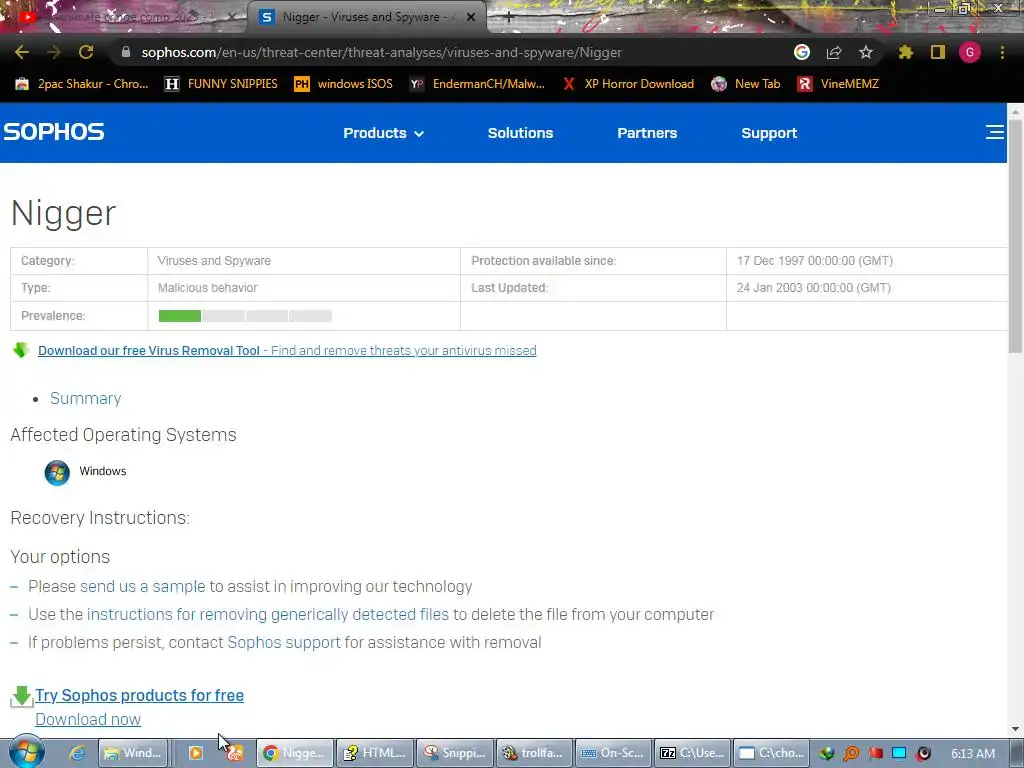Open the Support menu
The image size is (1024, 768).
click(x=769, y=133)
